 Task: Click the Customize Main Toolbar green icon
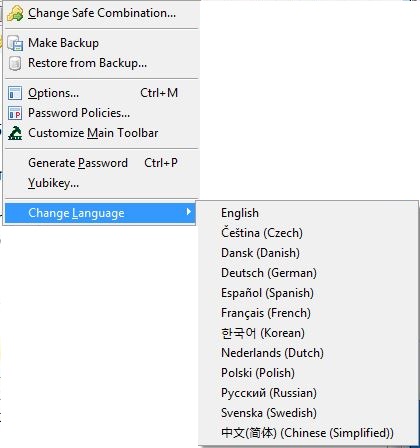pyautogui.click(x=15, y=133)
